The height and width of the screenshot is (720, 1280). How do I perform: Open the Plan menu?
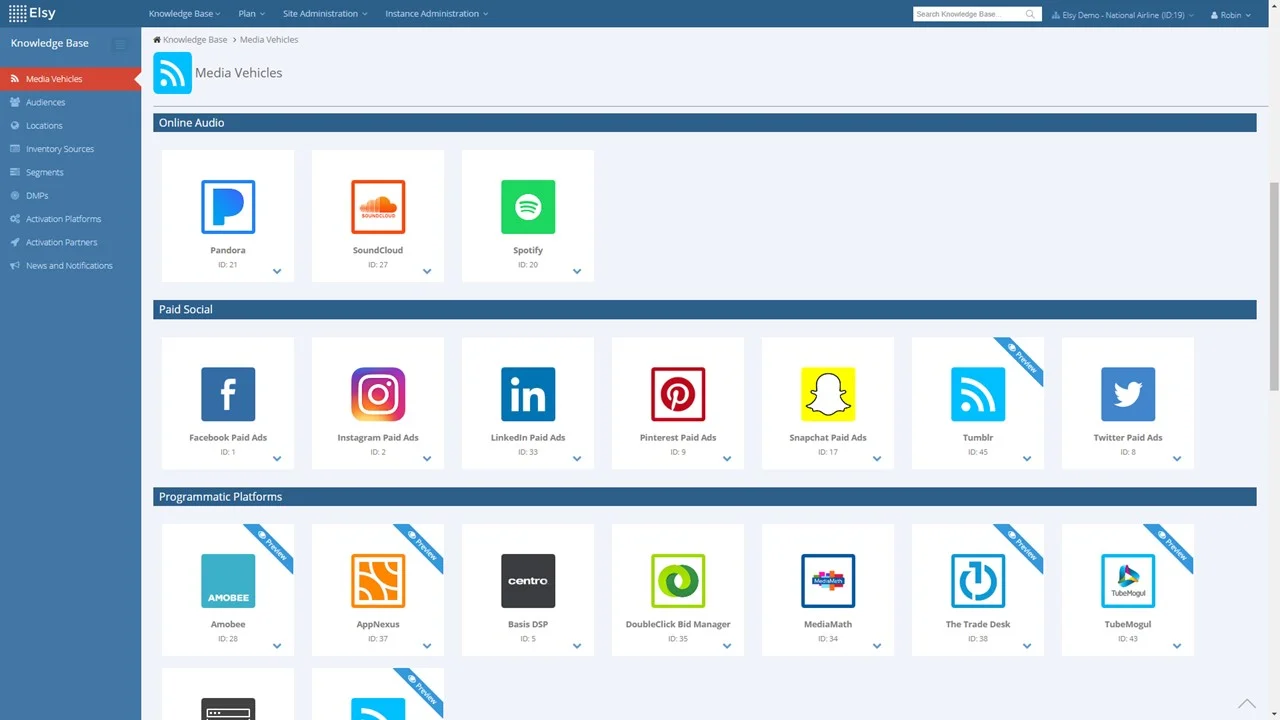point(252,14)
